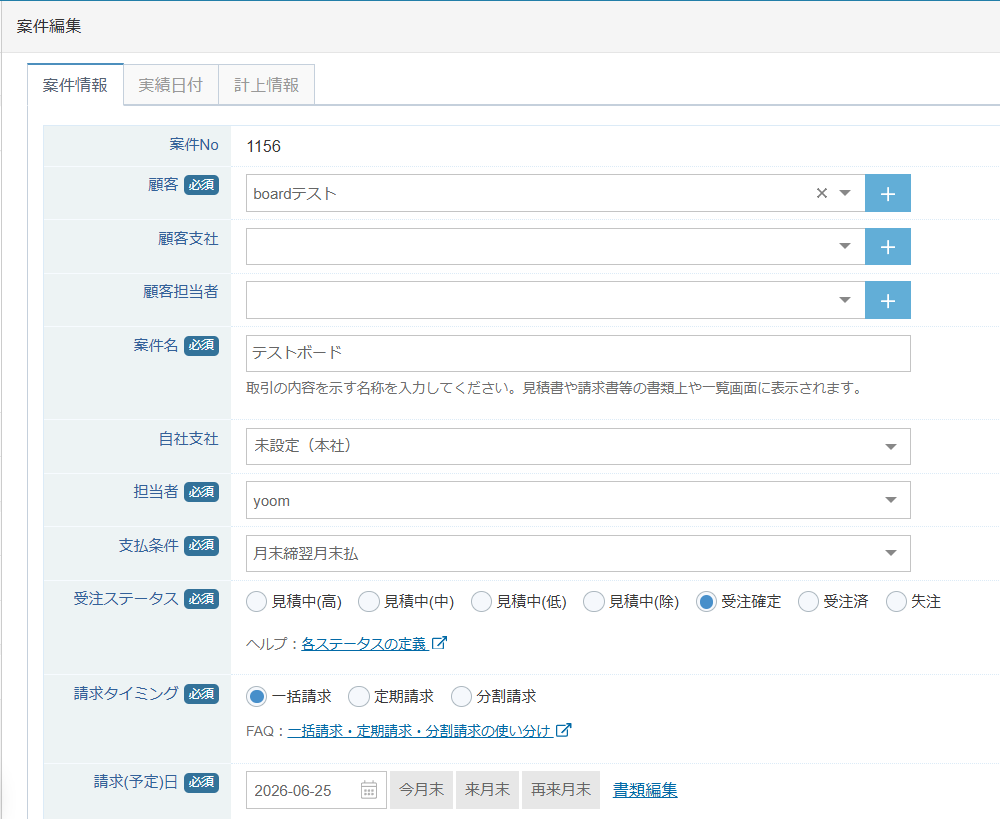Select the 見積中(高) radio button
1000x819 pixels.
[x=256, y=601]
